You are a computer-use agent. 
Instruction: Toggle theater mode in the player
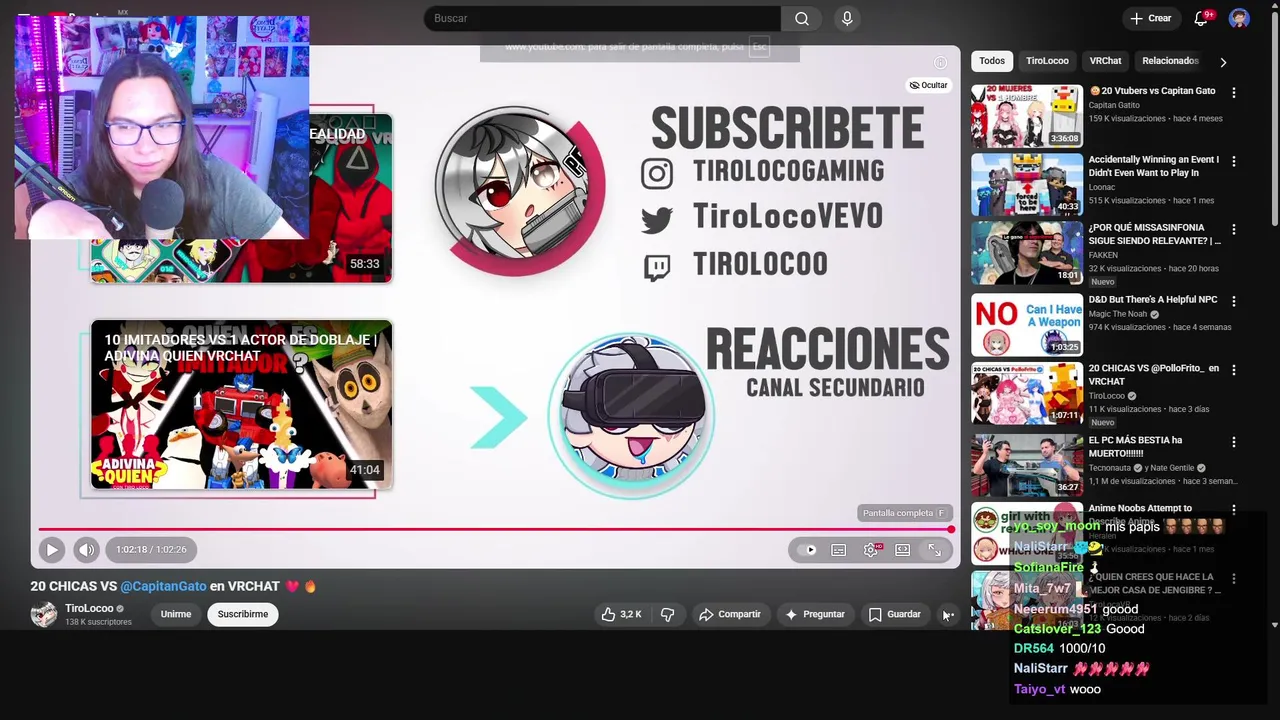pos(902,549)
